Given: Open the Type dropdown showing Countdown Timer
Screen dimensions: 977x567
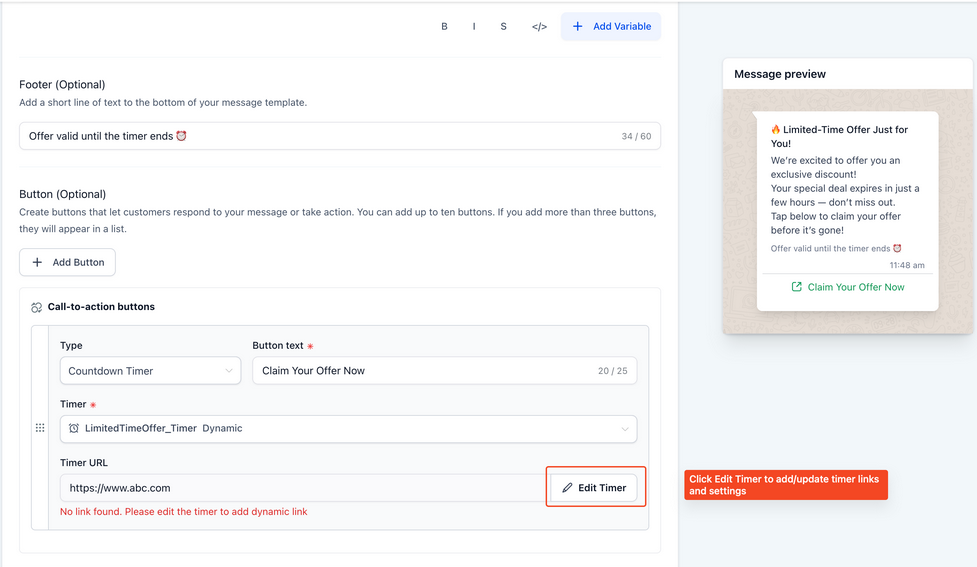Looking at the screenshot, I should (x=150, y=371).
